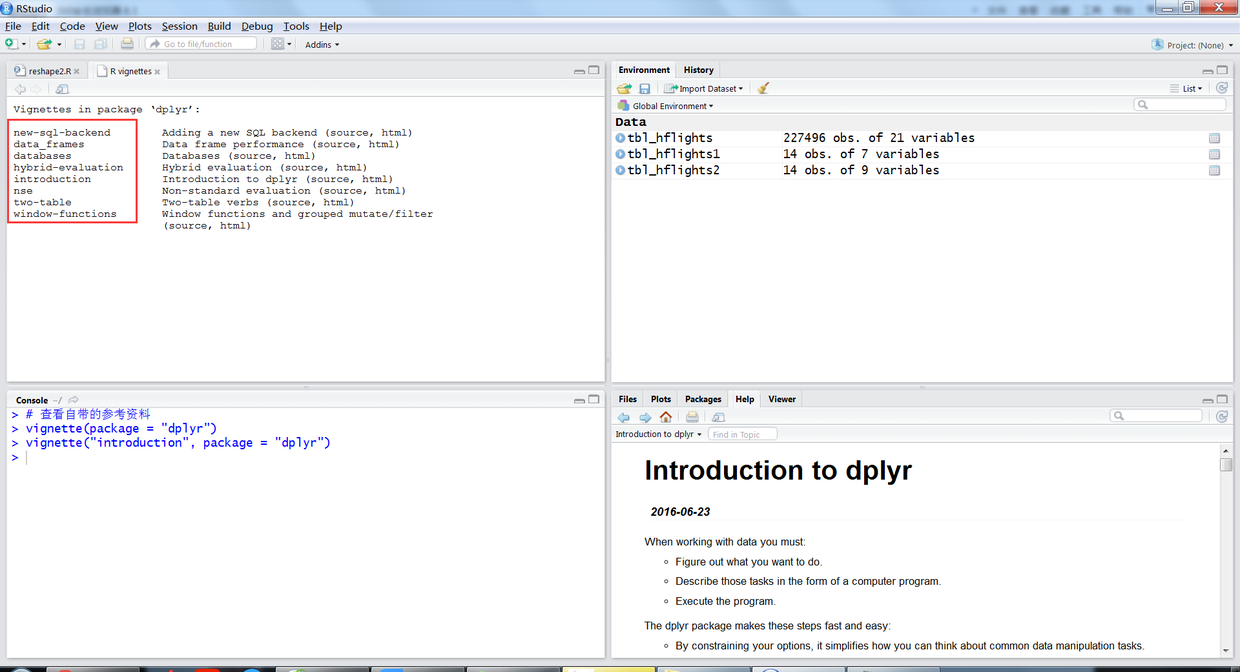This screenshot has width=1240, height=672.
Task: Click the Save All documents icon
Action: [101, 44]
